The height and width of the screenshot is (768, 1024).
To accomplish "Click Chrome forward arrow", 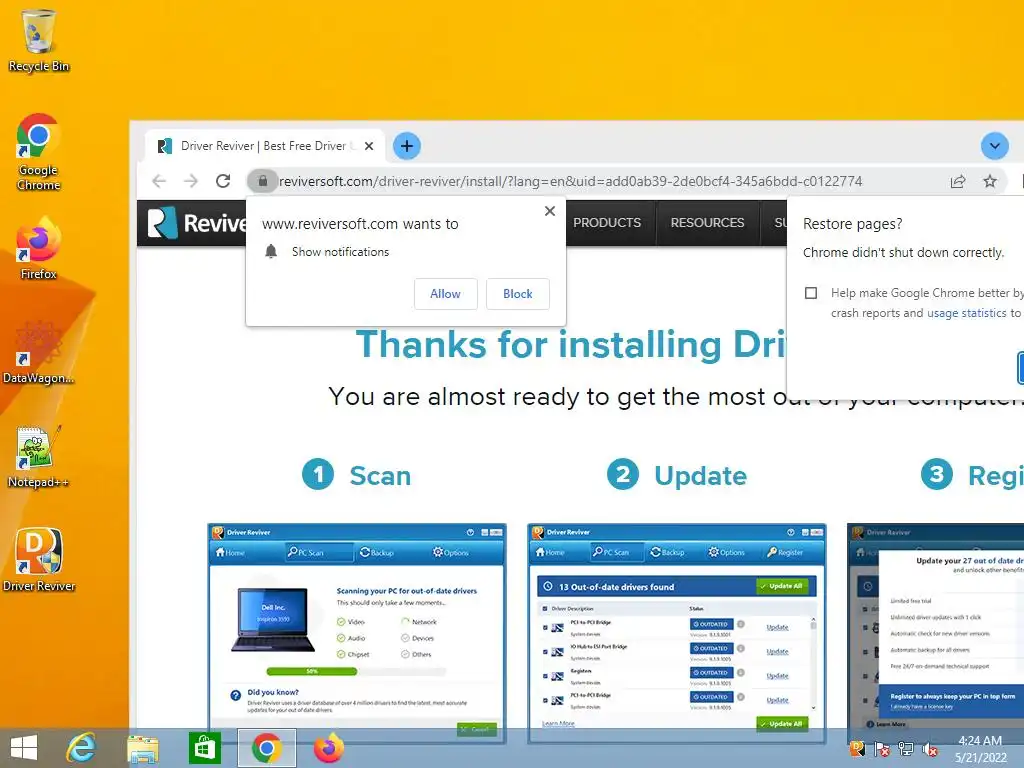I will (x=191, y=181).
